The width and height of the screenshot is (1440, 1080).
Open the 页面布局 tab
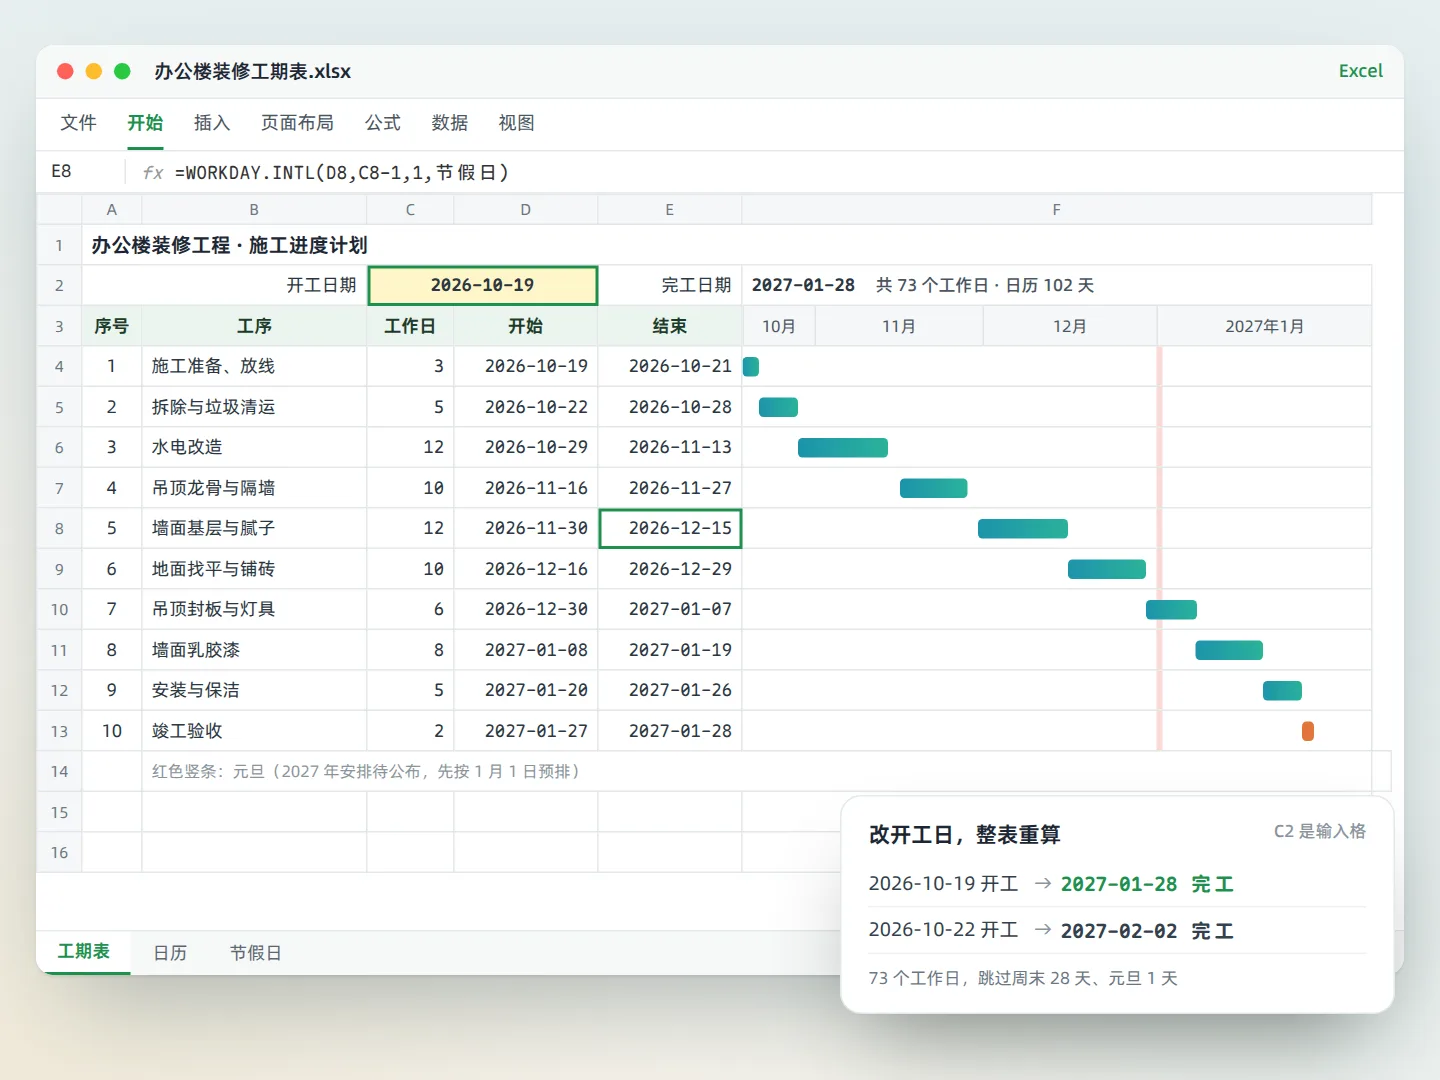[x=297, y=123]
